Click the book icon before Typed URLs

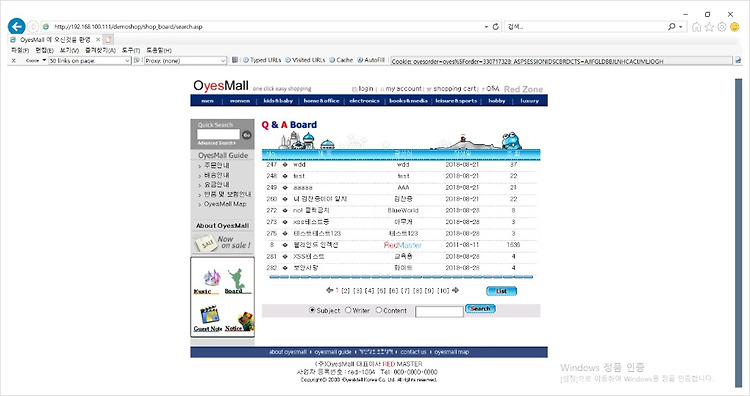235,60
